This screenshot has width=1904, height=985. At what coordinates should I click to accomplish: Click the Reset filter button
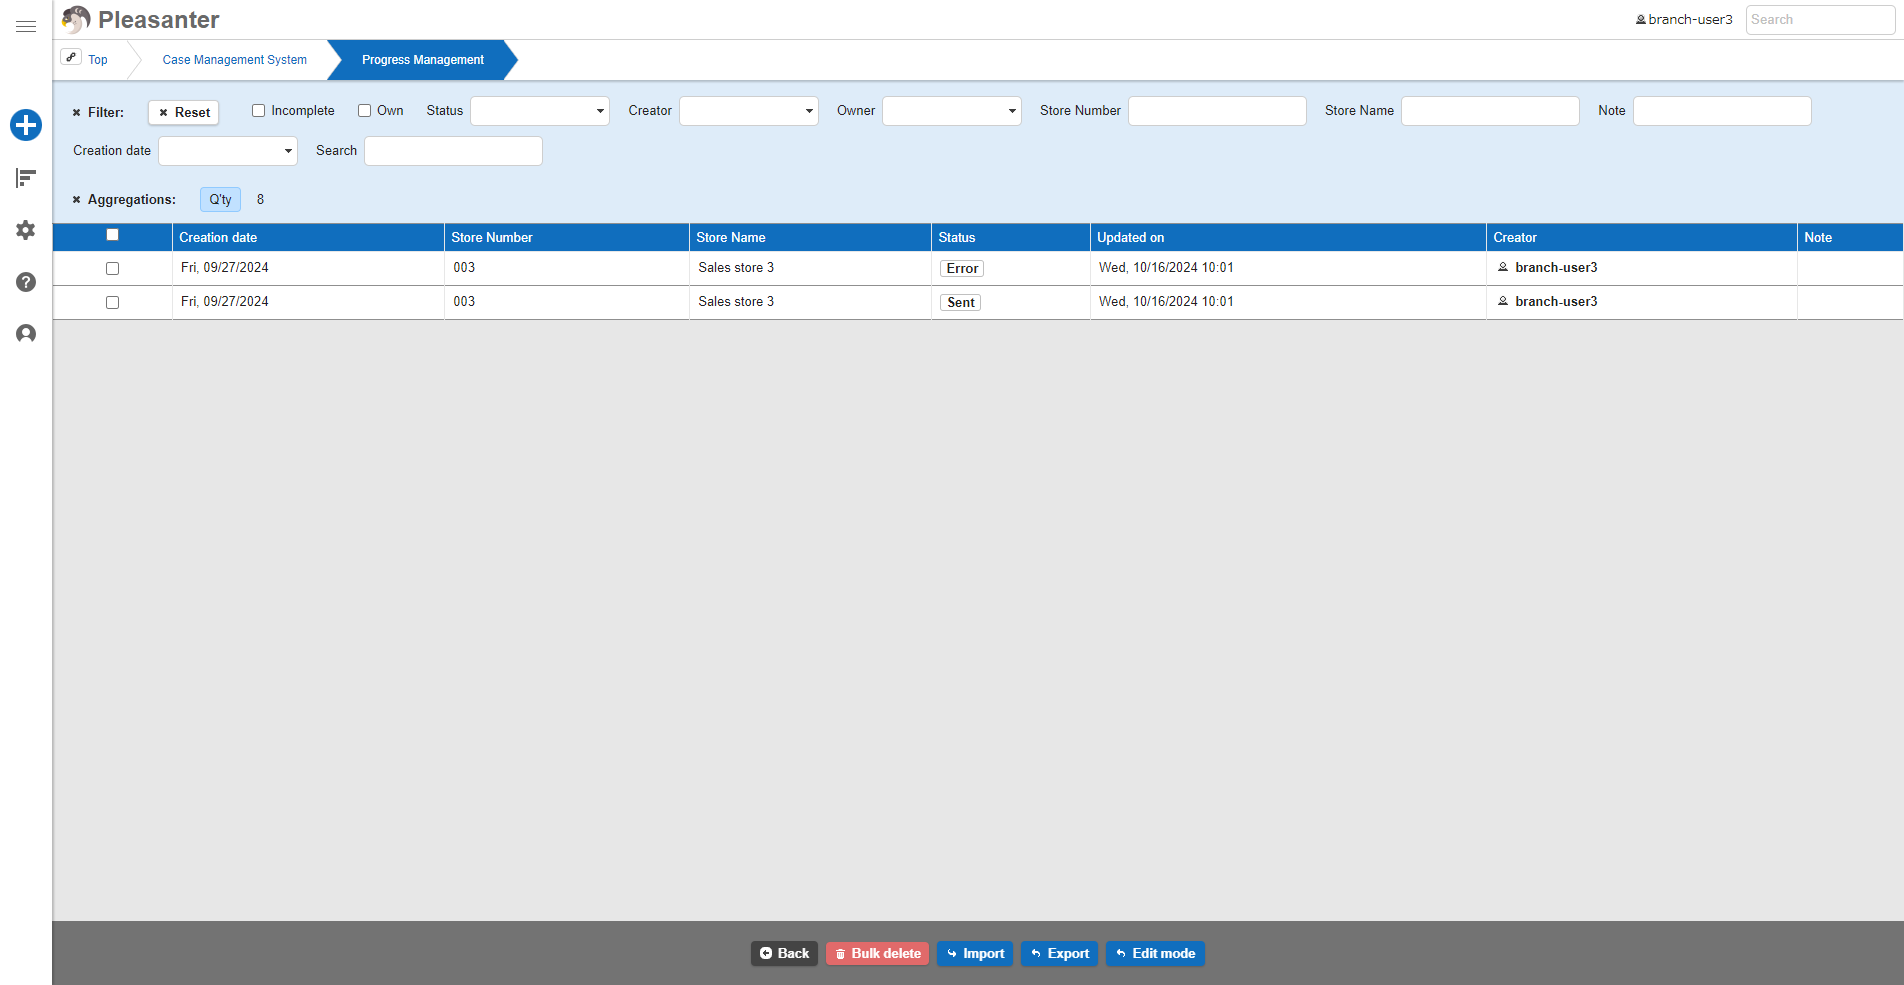(184, 113)
